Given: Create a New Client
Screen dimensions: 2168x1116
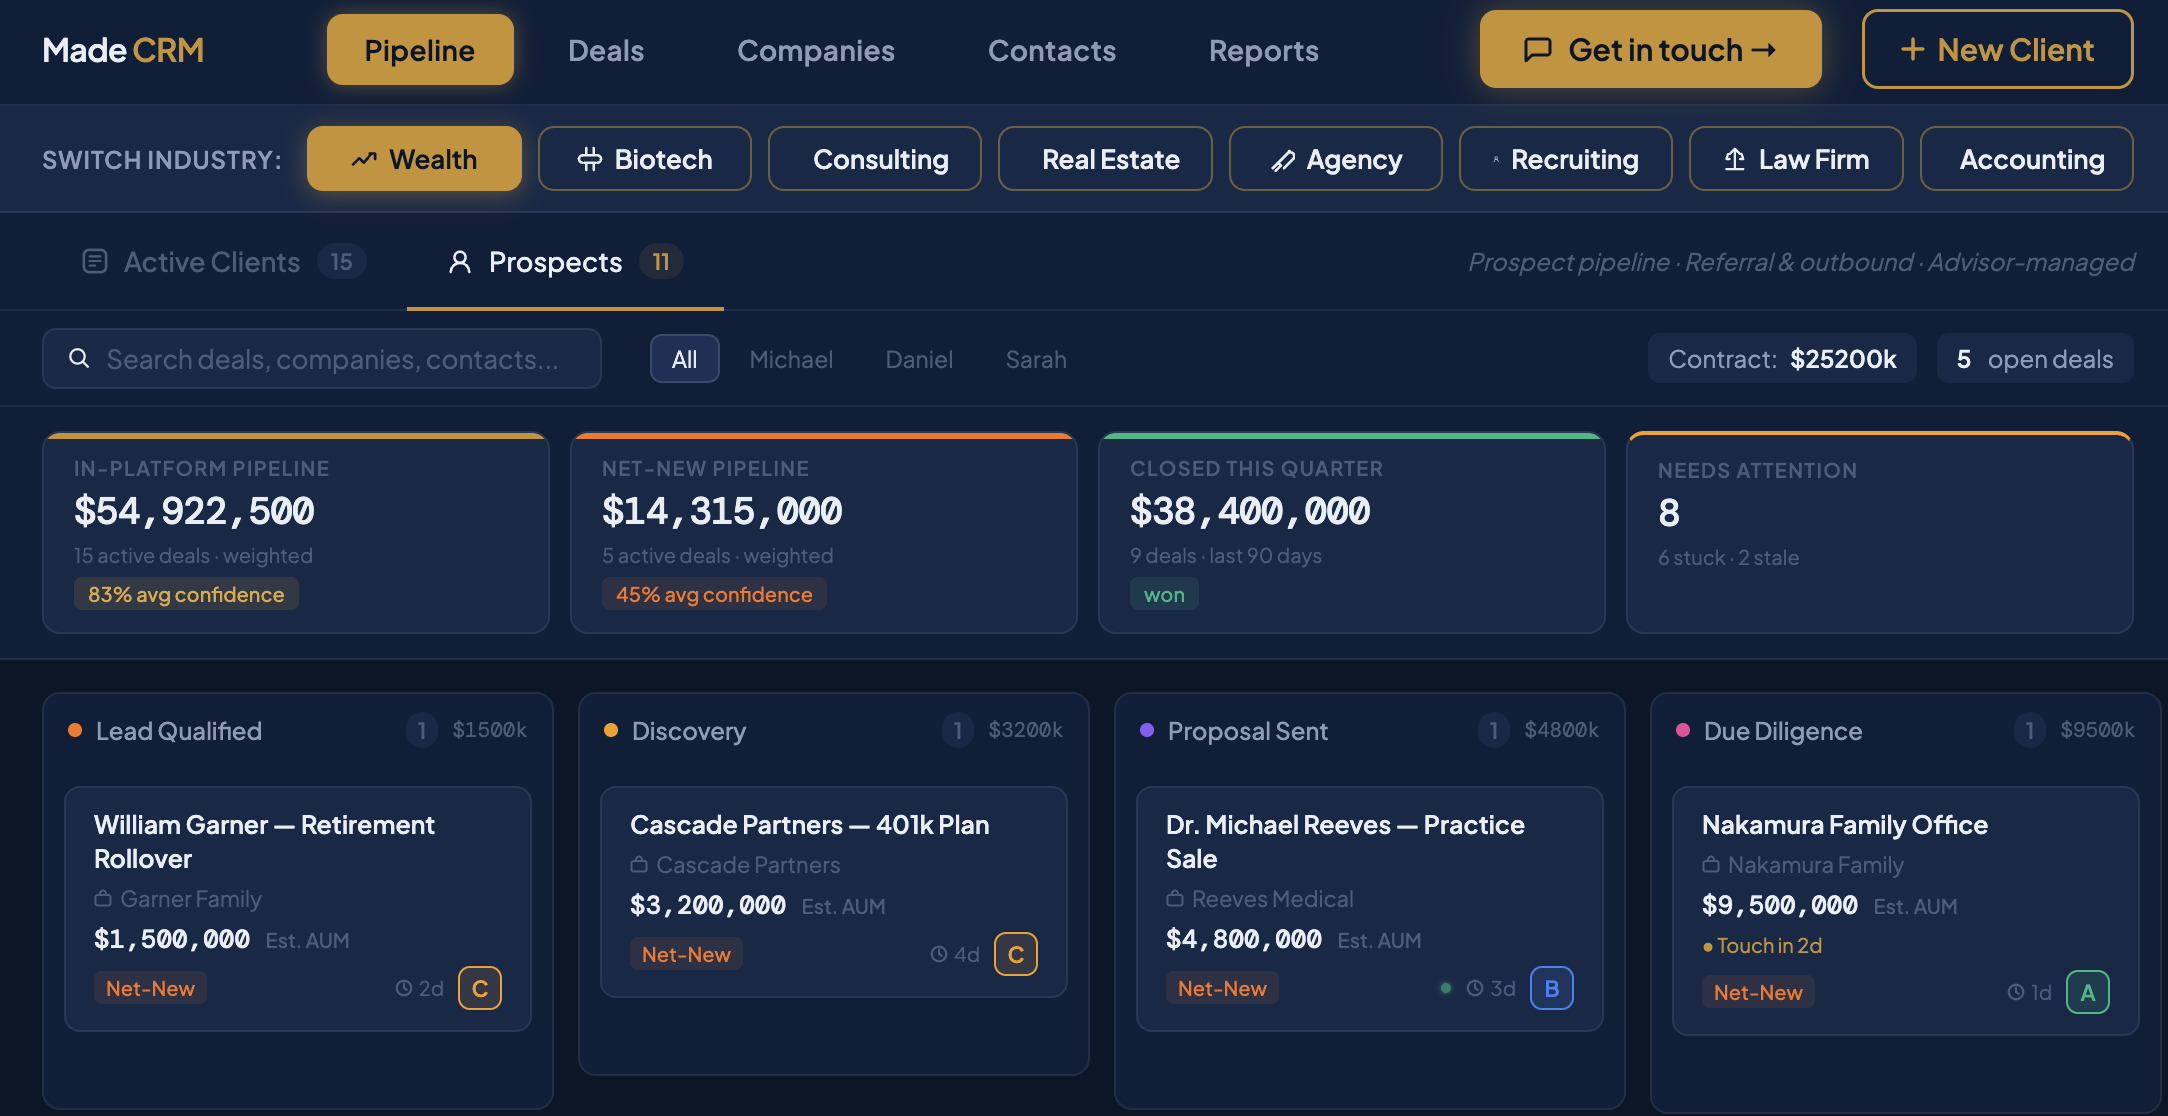Looking at the screenshot, I should coord(1997,49).
